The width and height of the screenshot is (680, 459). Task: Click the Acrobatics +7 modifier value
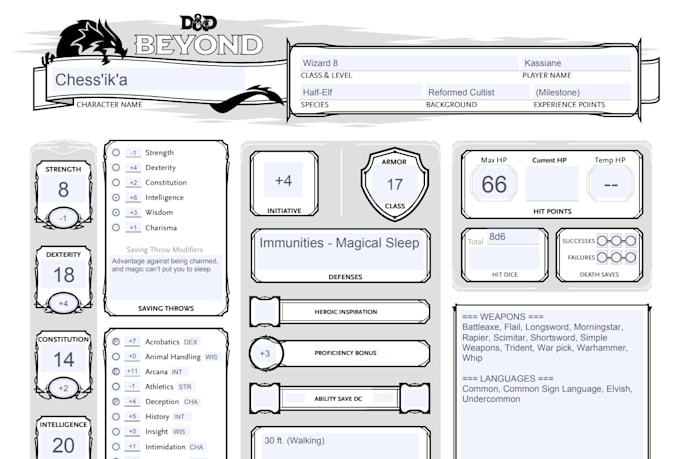click(132, 341)
